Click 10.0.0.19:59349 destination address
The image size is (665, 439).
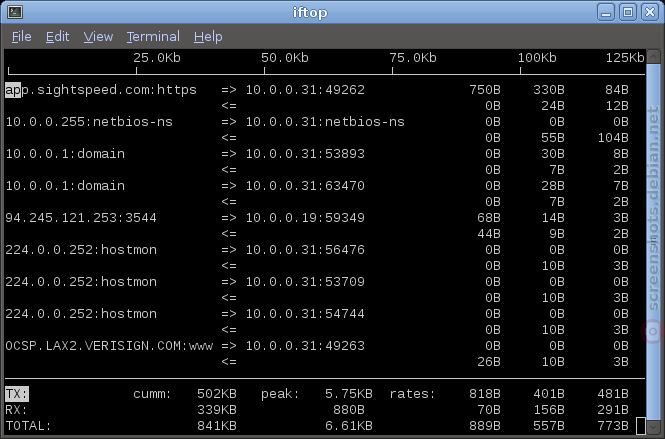point(305,218)
